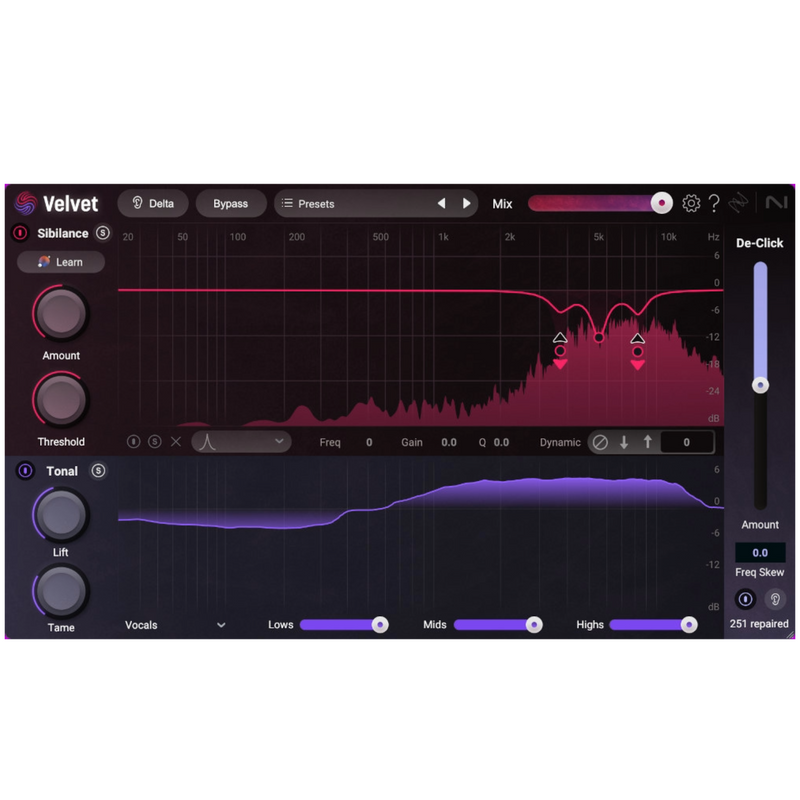The height and width of the screenshot is (800, 800).
Task: Click the Freq Skew value field
Action: (760, 553)
